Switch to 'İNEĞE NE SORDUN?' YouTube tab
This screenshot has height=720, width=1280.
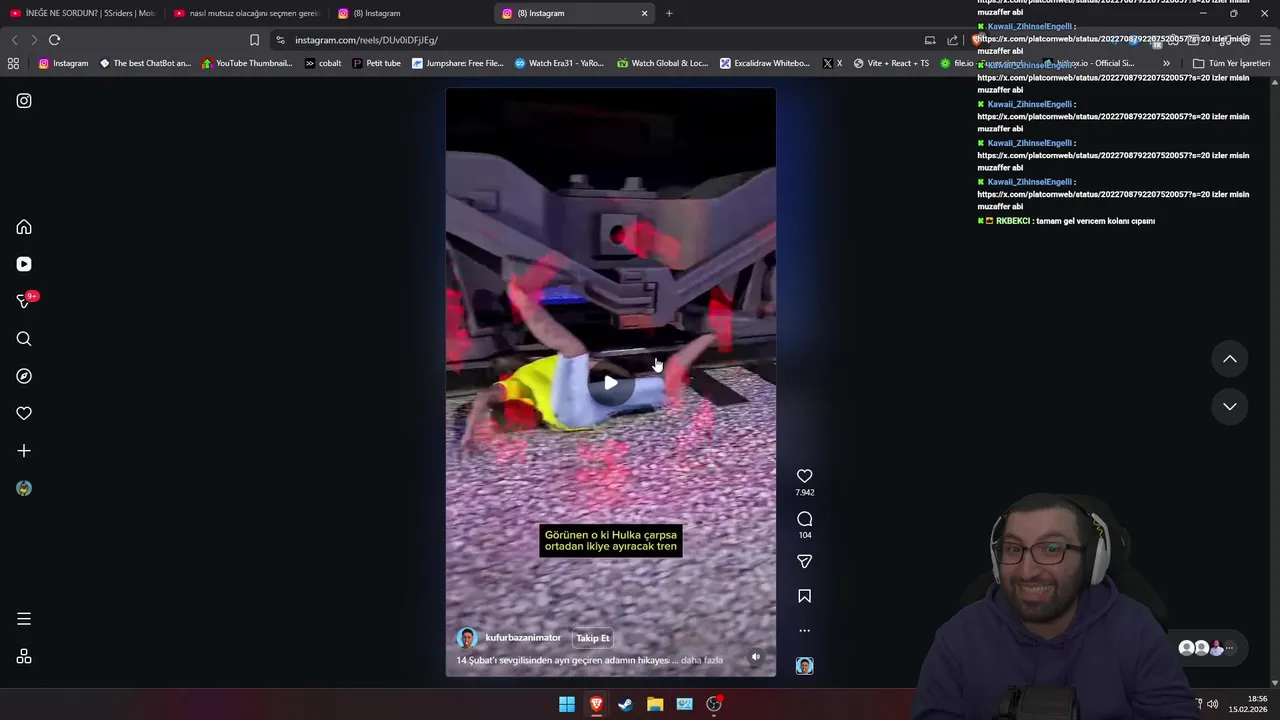click(x=83, y=13)
